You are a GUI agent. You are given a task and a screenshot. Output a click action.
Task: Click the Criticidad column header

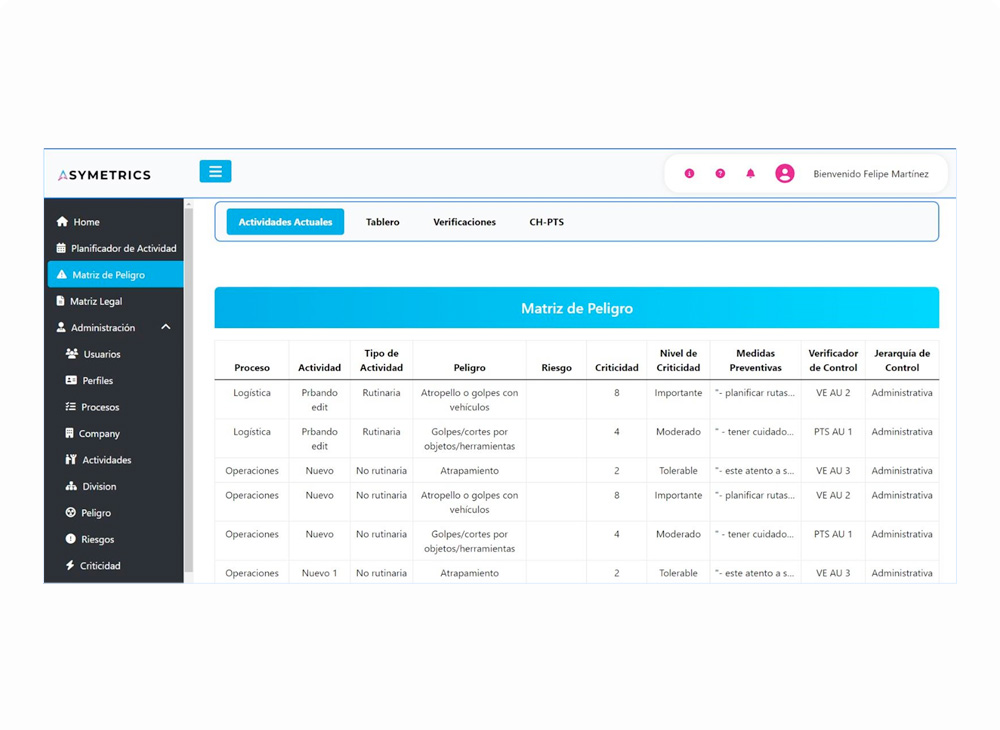coord(616,368)
